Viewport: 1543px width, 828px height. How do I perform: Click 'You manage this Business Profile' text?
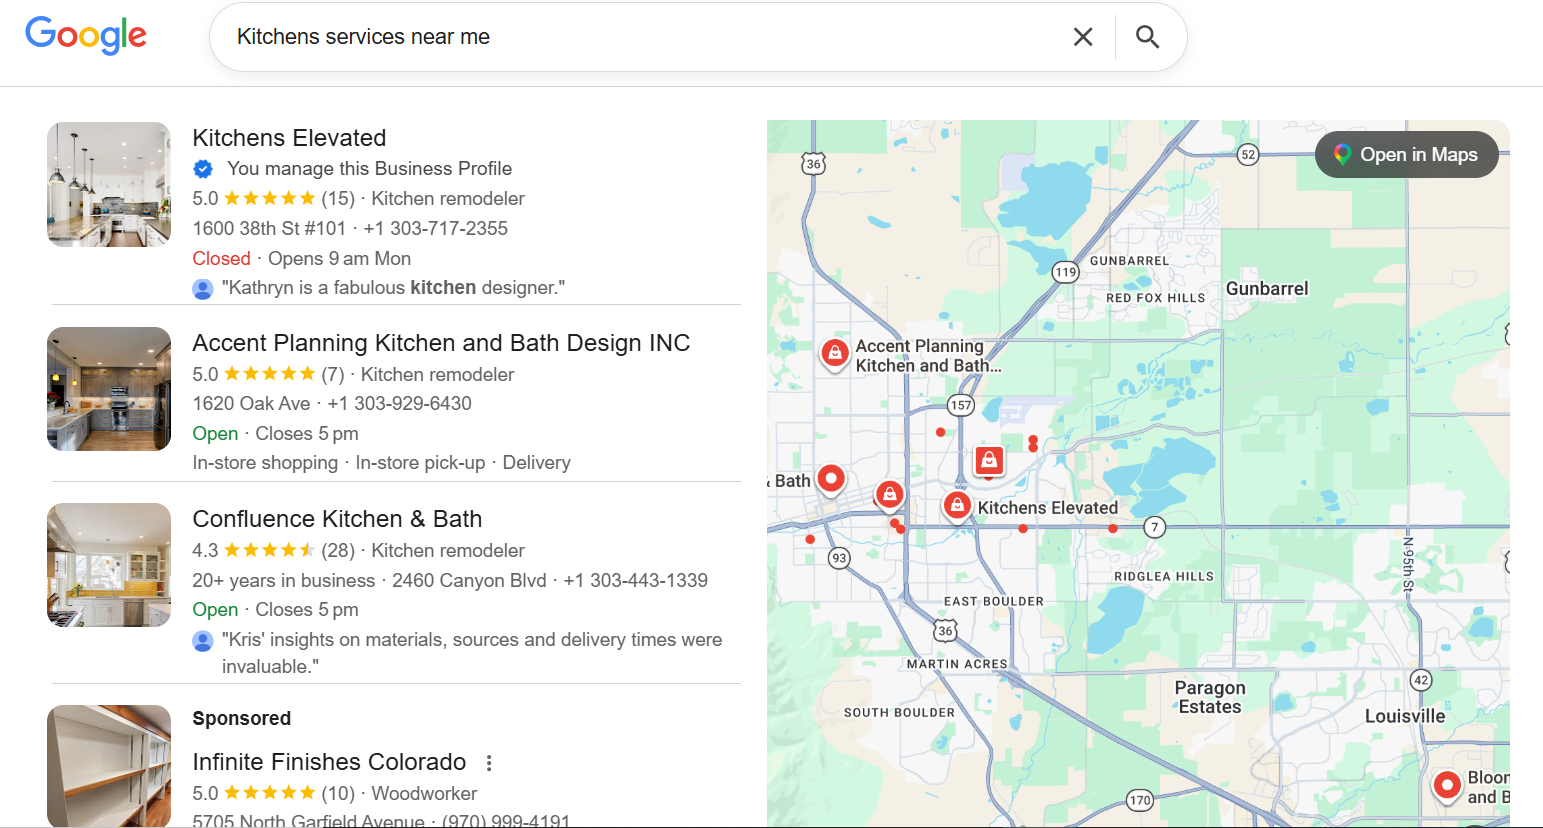pyautogui.click(x=369, y=169)
